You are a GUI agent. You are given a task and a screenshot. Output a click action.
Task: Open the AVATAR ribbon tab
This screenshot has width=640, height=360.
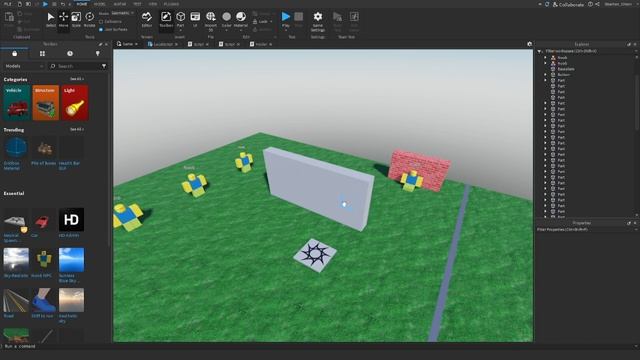coord(120,4)
